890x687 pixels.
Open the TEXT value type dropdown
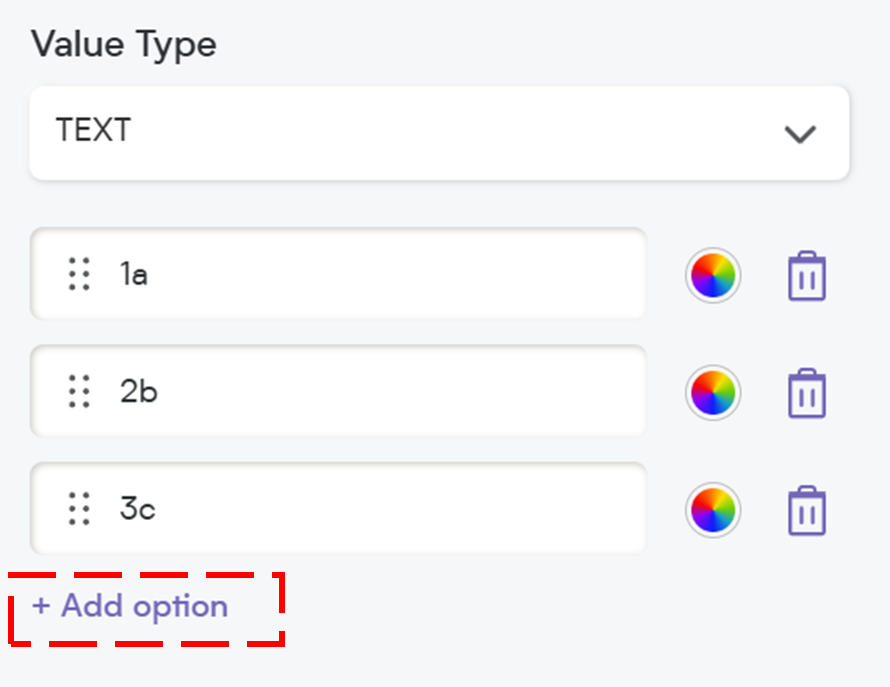coord(439,133)
